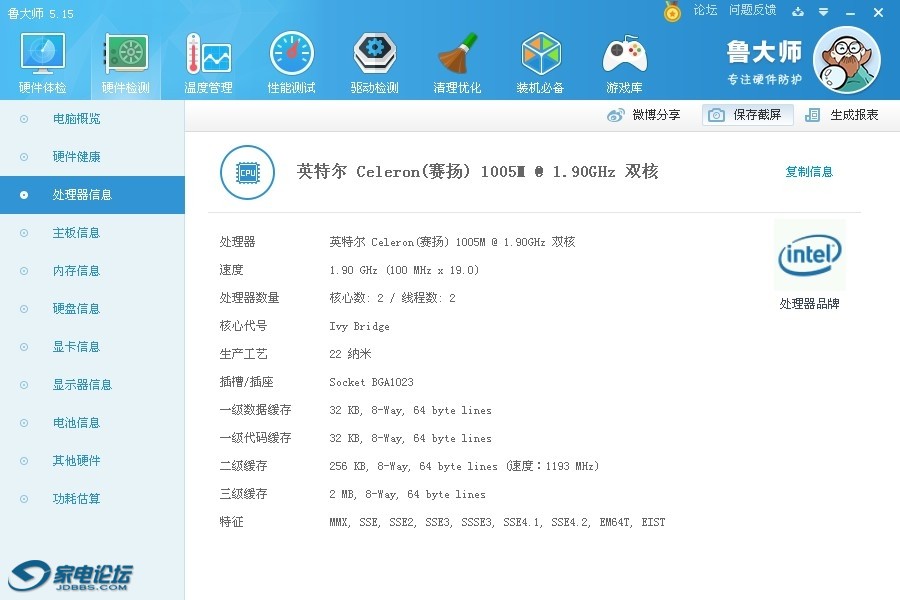Screen dimensions: 900x600
Task: Click the 三级缓存 value '2 MB, 8-Way'
Action: click(x=408, y=494)
